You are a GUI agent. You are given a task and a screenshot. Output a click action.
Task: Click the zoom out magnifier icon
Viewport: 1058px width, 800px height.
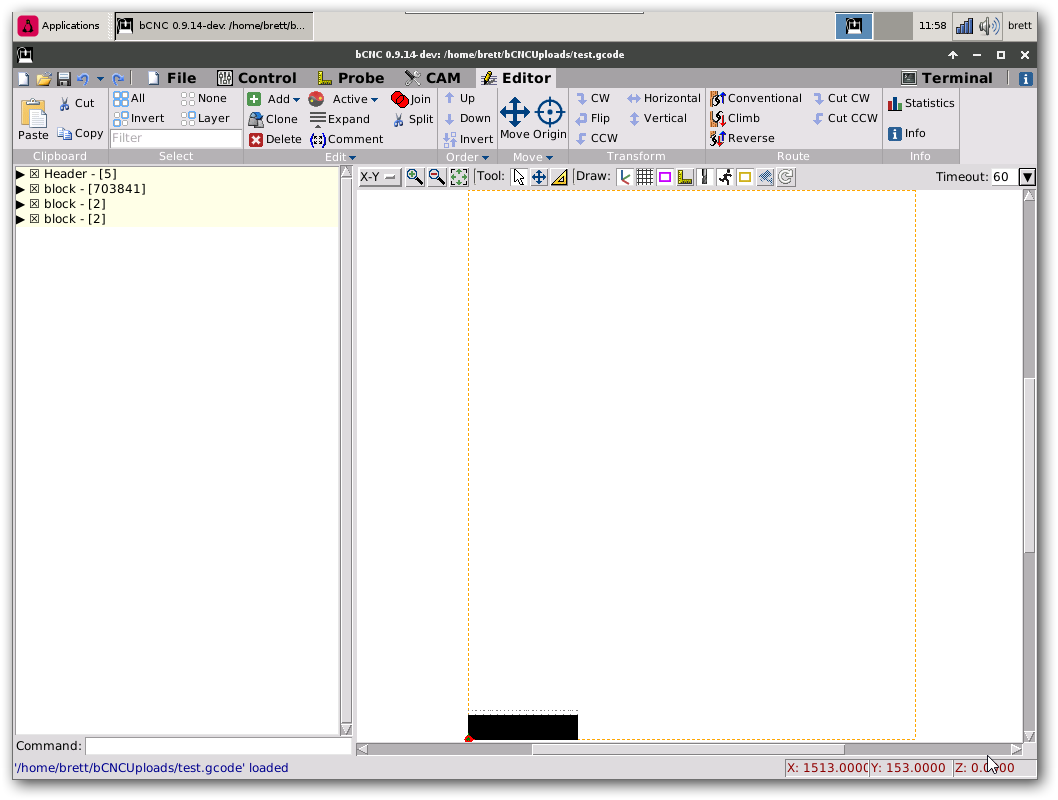[436, 177]
